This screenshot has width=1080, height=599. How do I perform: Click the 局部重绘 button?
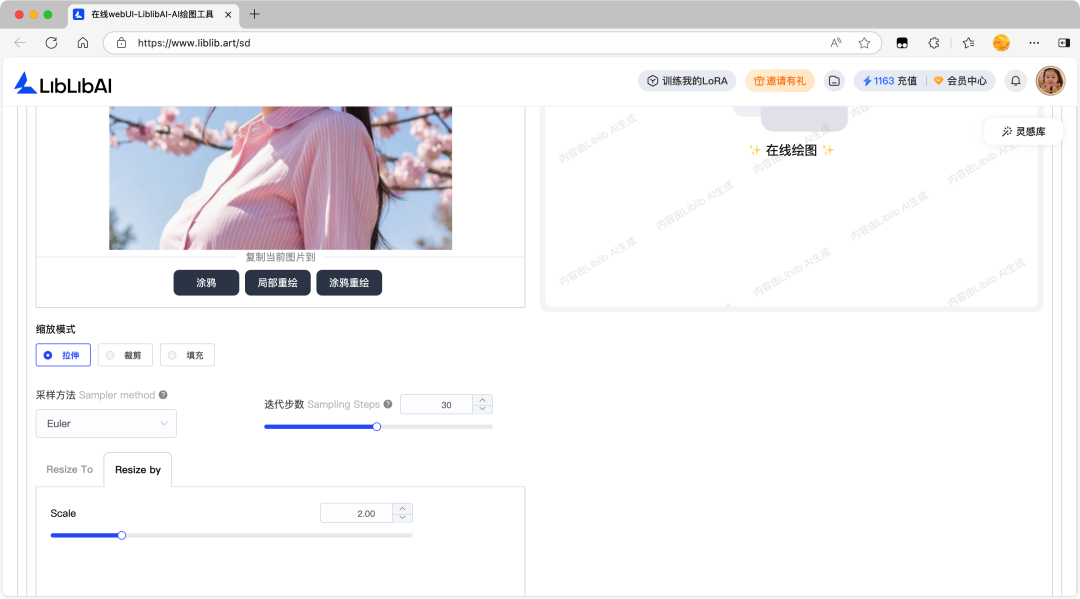[x=278, y=282]
